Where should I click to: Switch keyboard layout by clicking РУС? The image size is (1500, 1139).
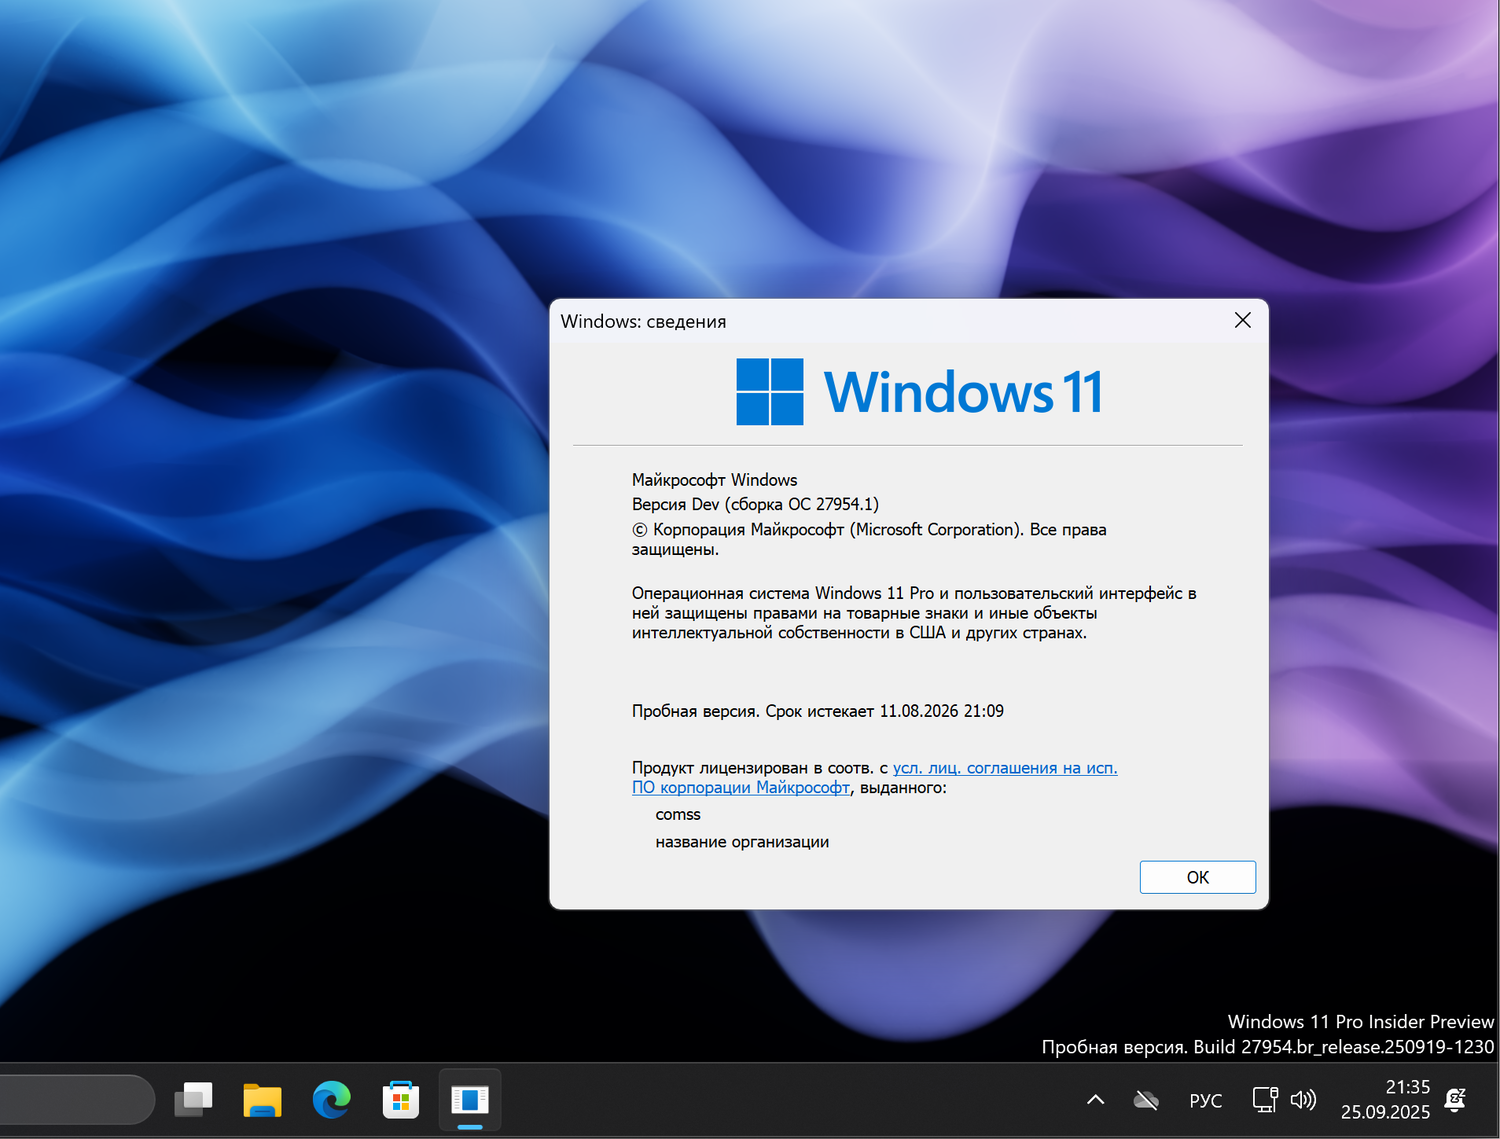(1205, 1099)
